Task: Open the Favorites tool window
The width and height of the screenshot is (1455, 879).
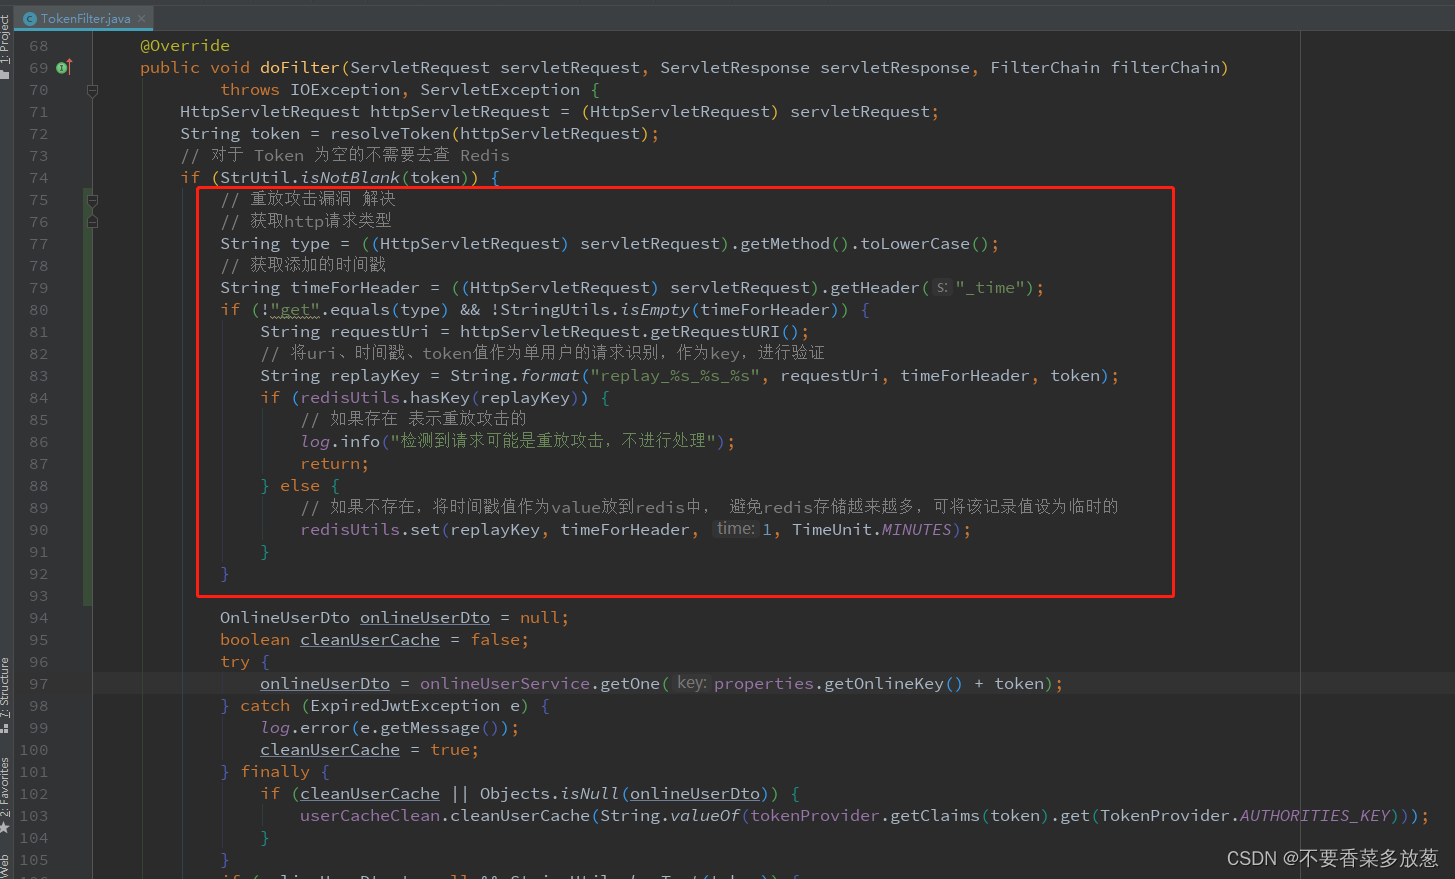Action: click(6, 793)
